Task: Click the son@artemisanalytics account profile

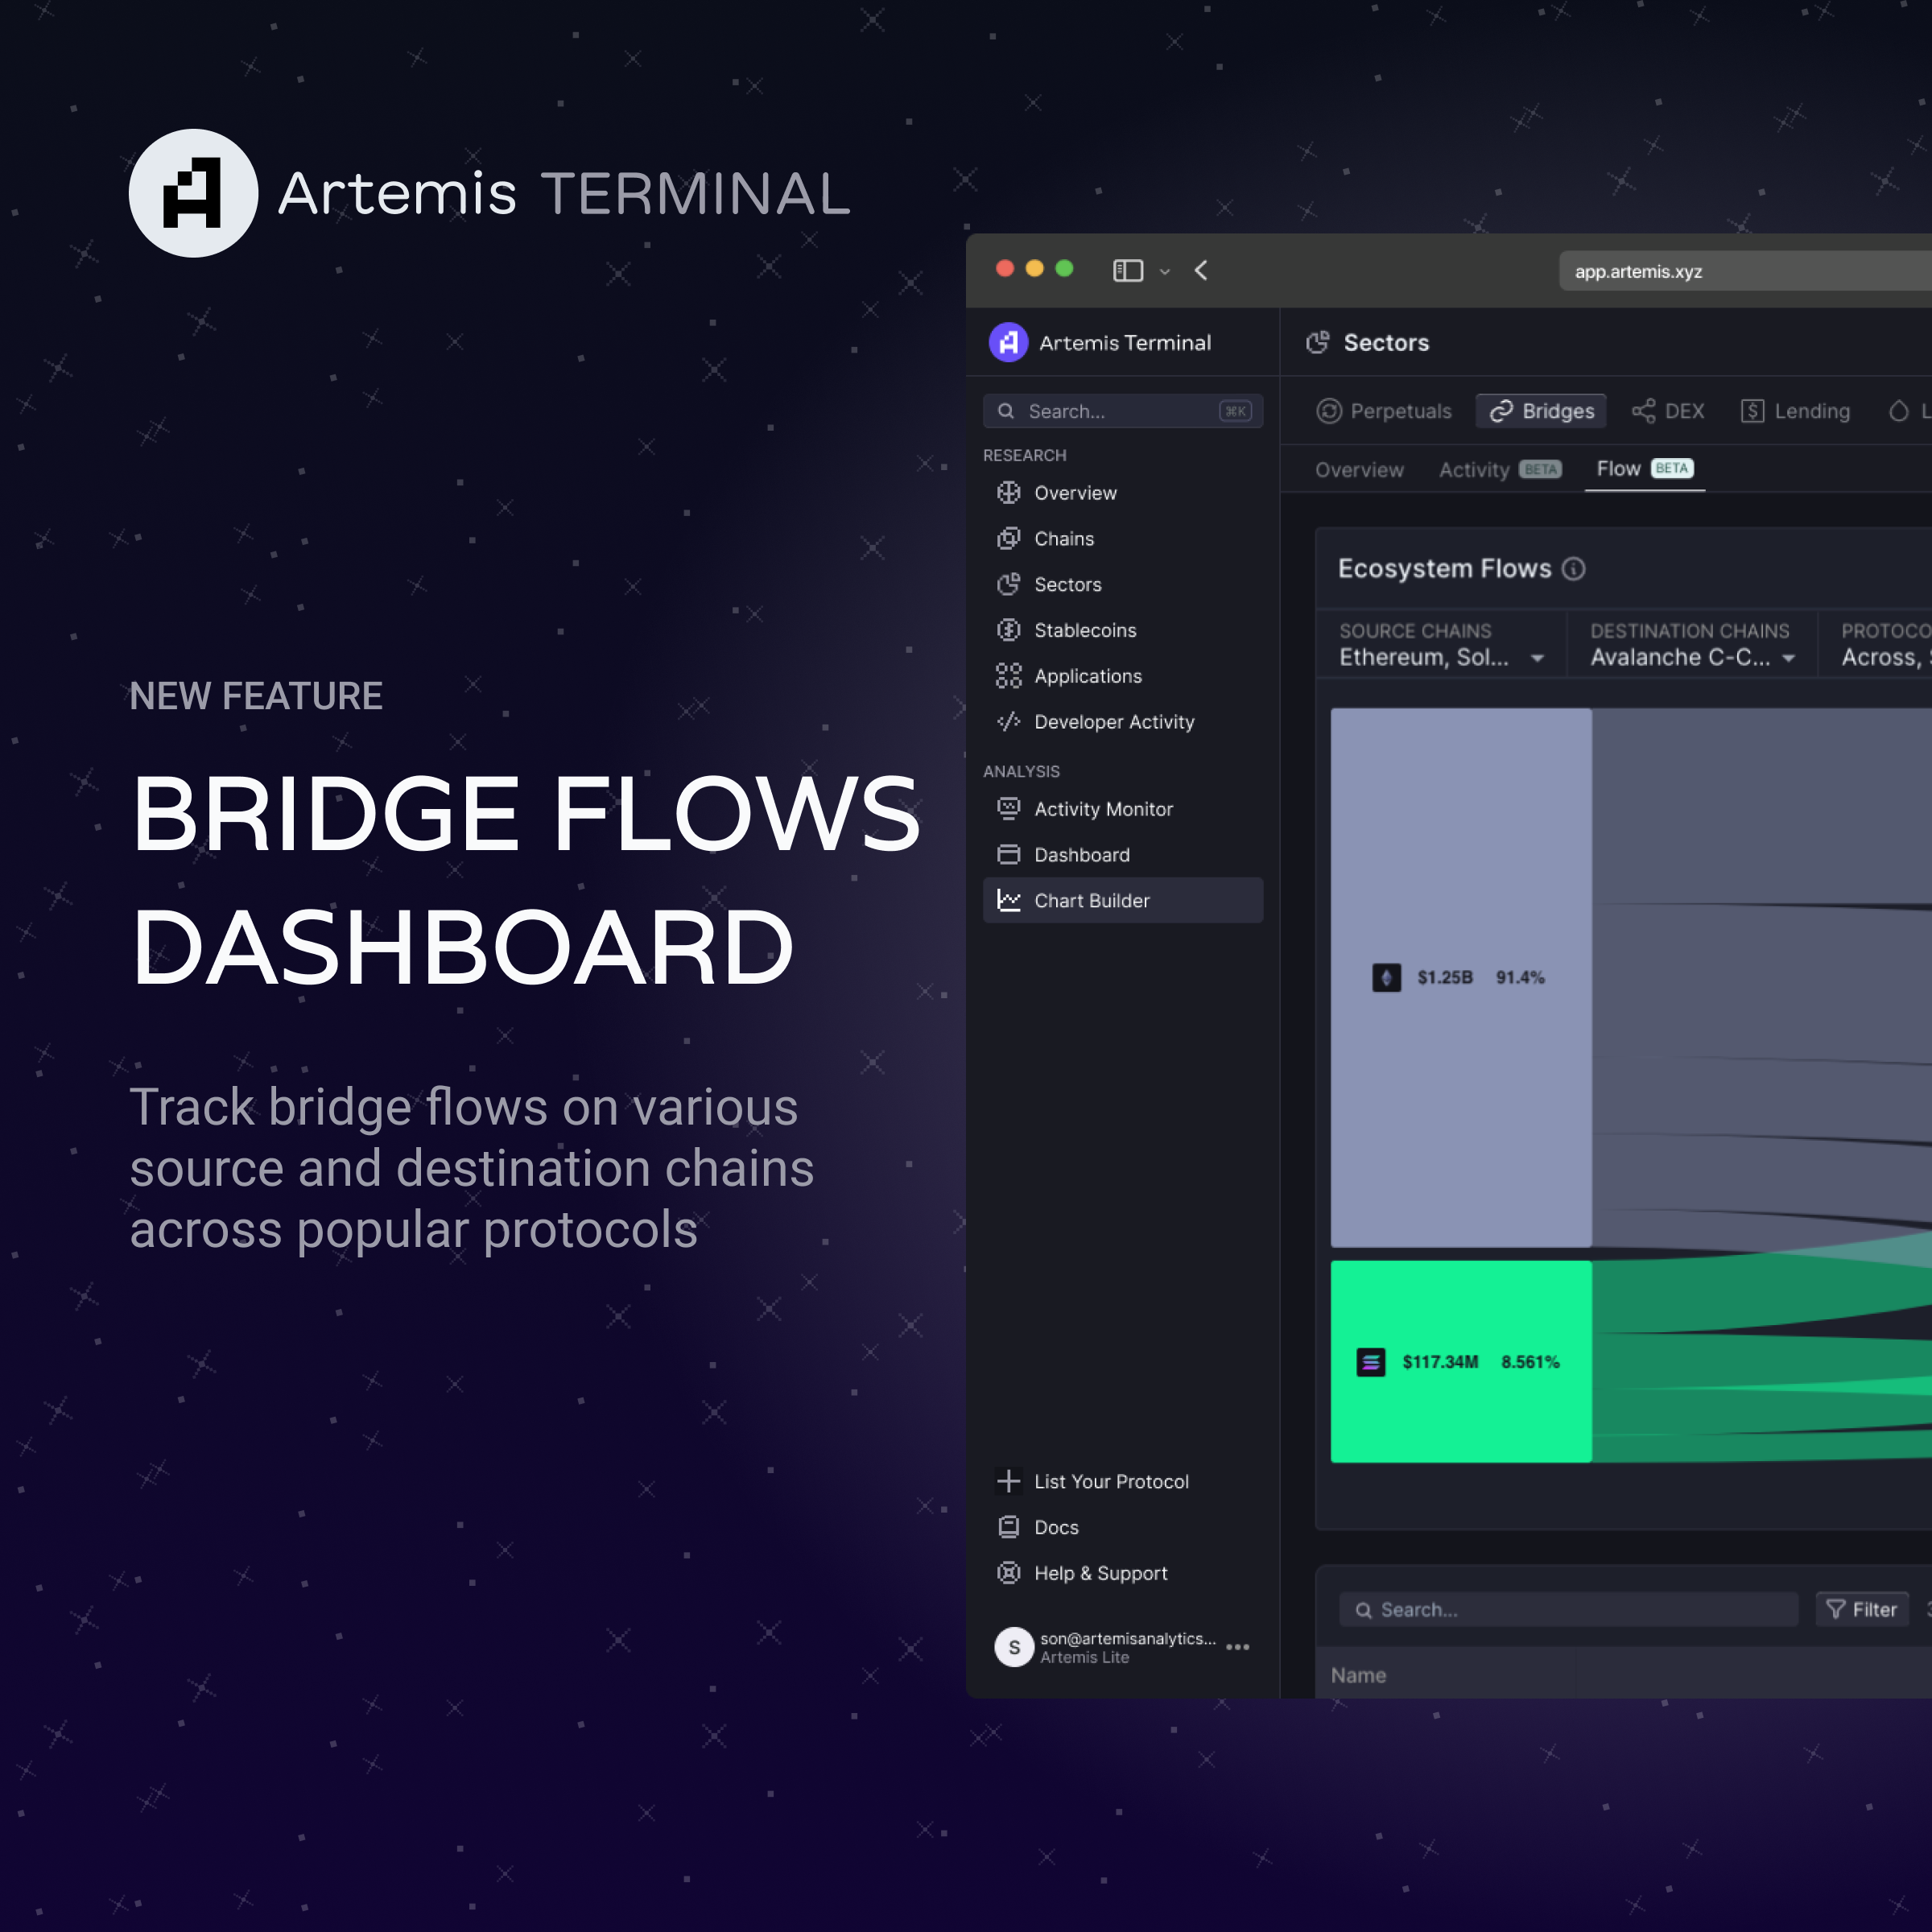Action: 1107,1647
